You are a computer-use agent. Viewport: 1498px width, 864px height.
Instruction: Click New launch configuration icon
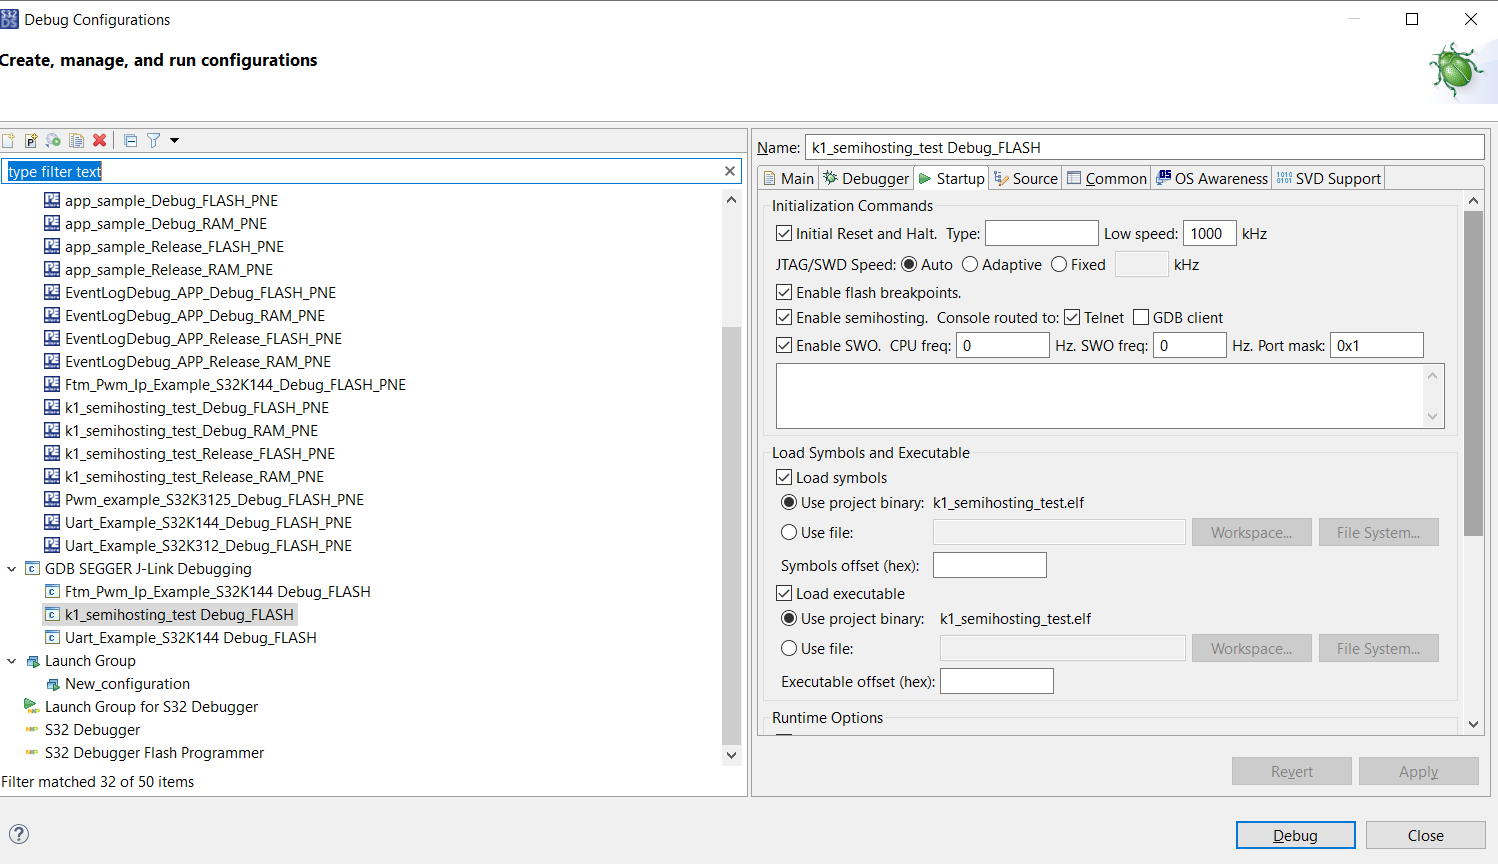tap(9, 141)
